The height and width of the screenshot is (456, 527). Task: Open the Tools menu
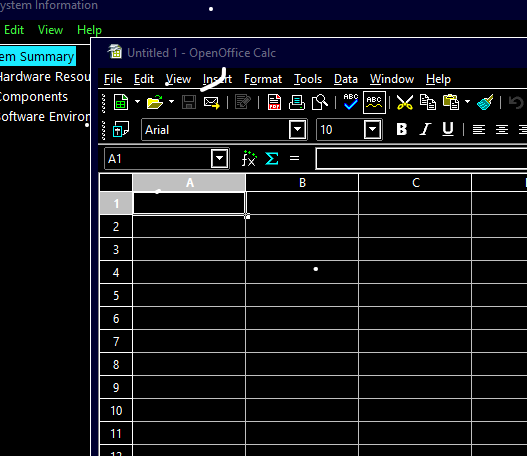[308, 79]
